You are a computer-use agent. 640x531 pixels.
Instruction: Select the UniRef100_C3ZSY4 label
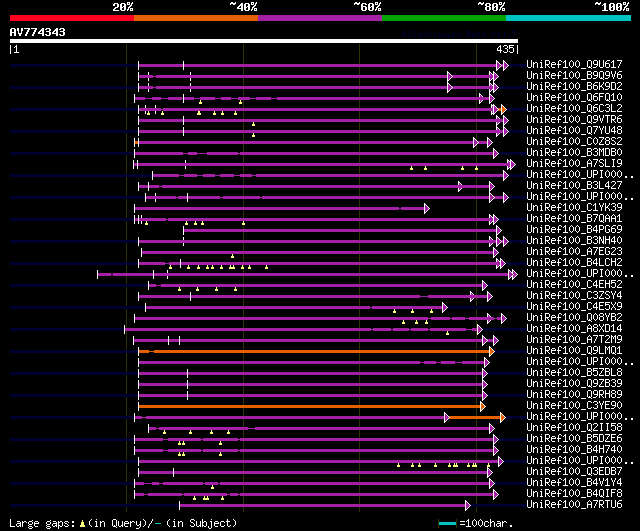click(x=574, y=295)
